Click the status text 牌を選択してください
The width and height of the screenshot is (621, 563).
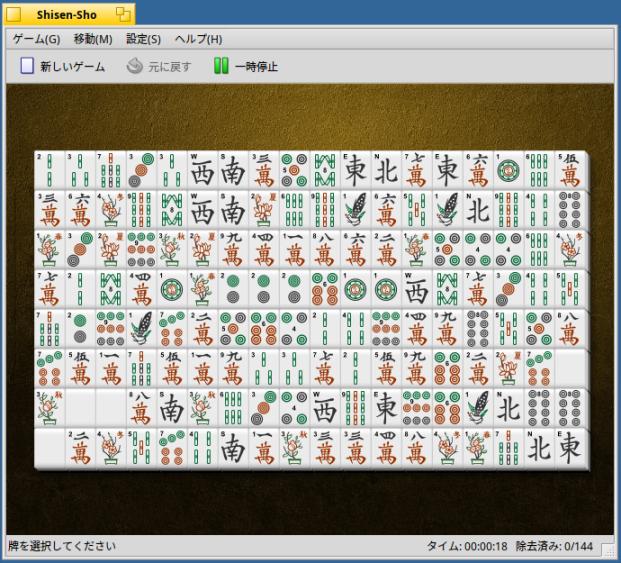point(62,546)
